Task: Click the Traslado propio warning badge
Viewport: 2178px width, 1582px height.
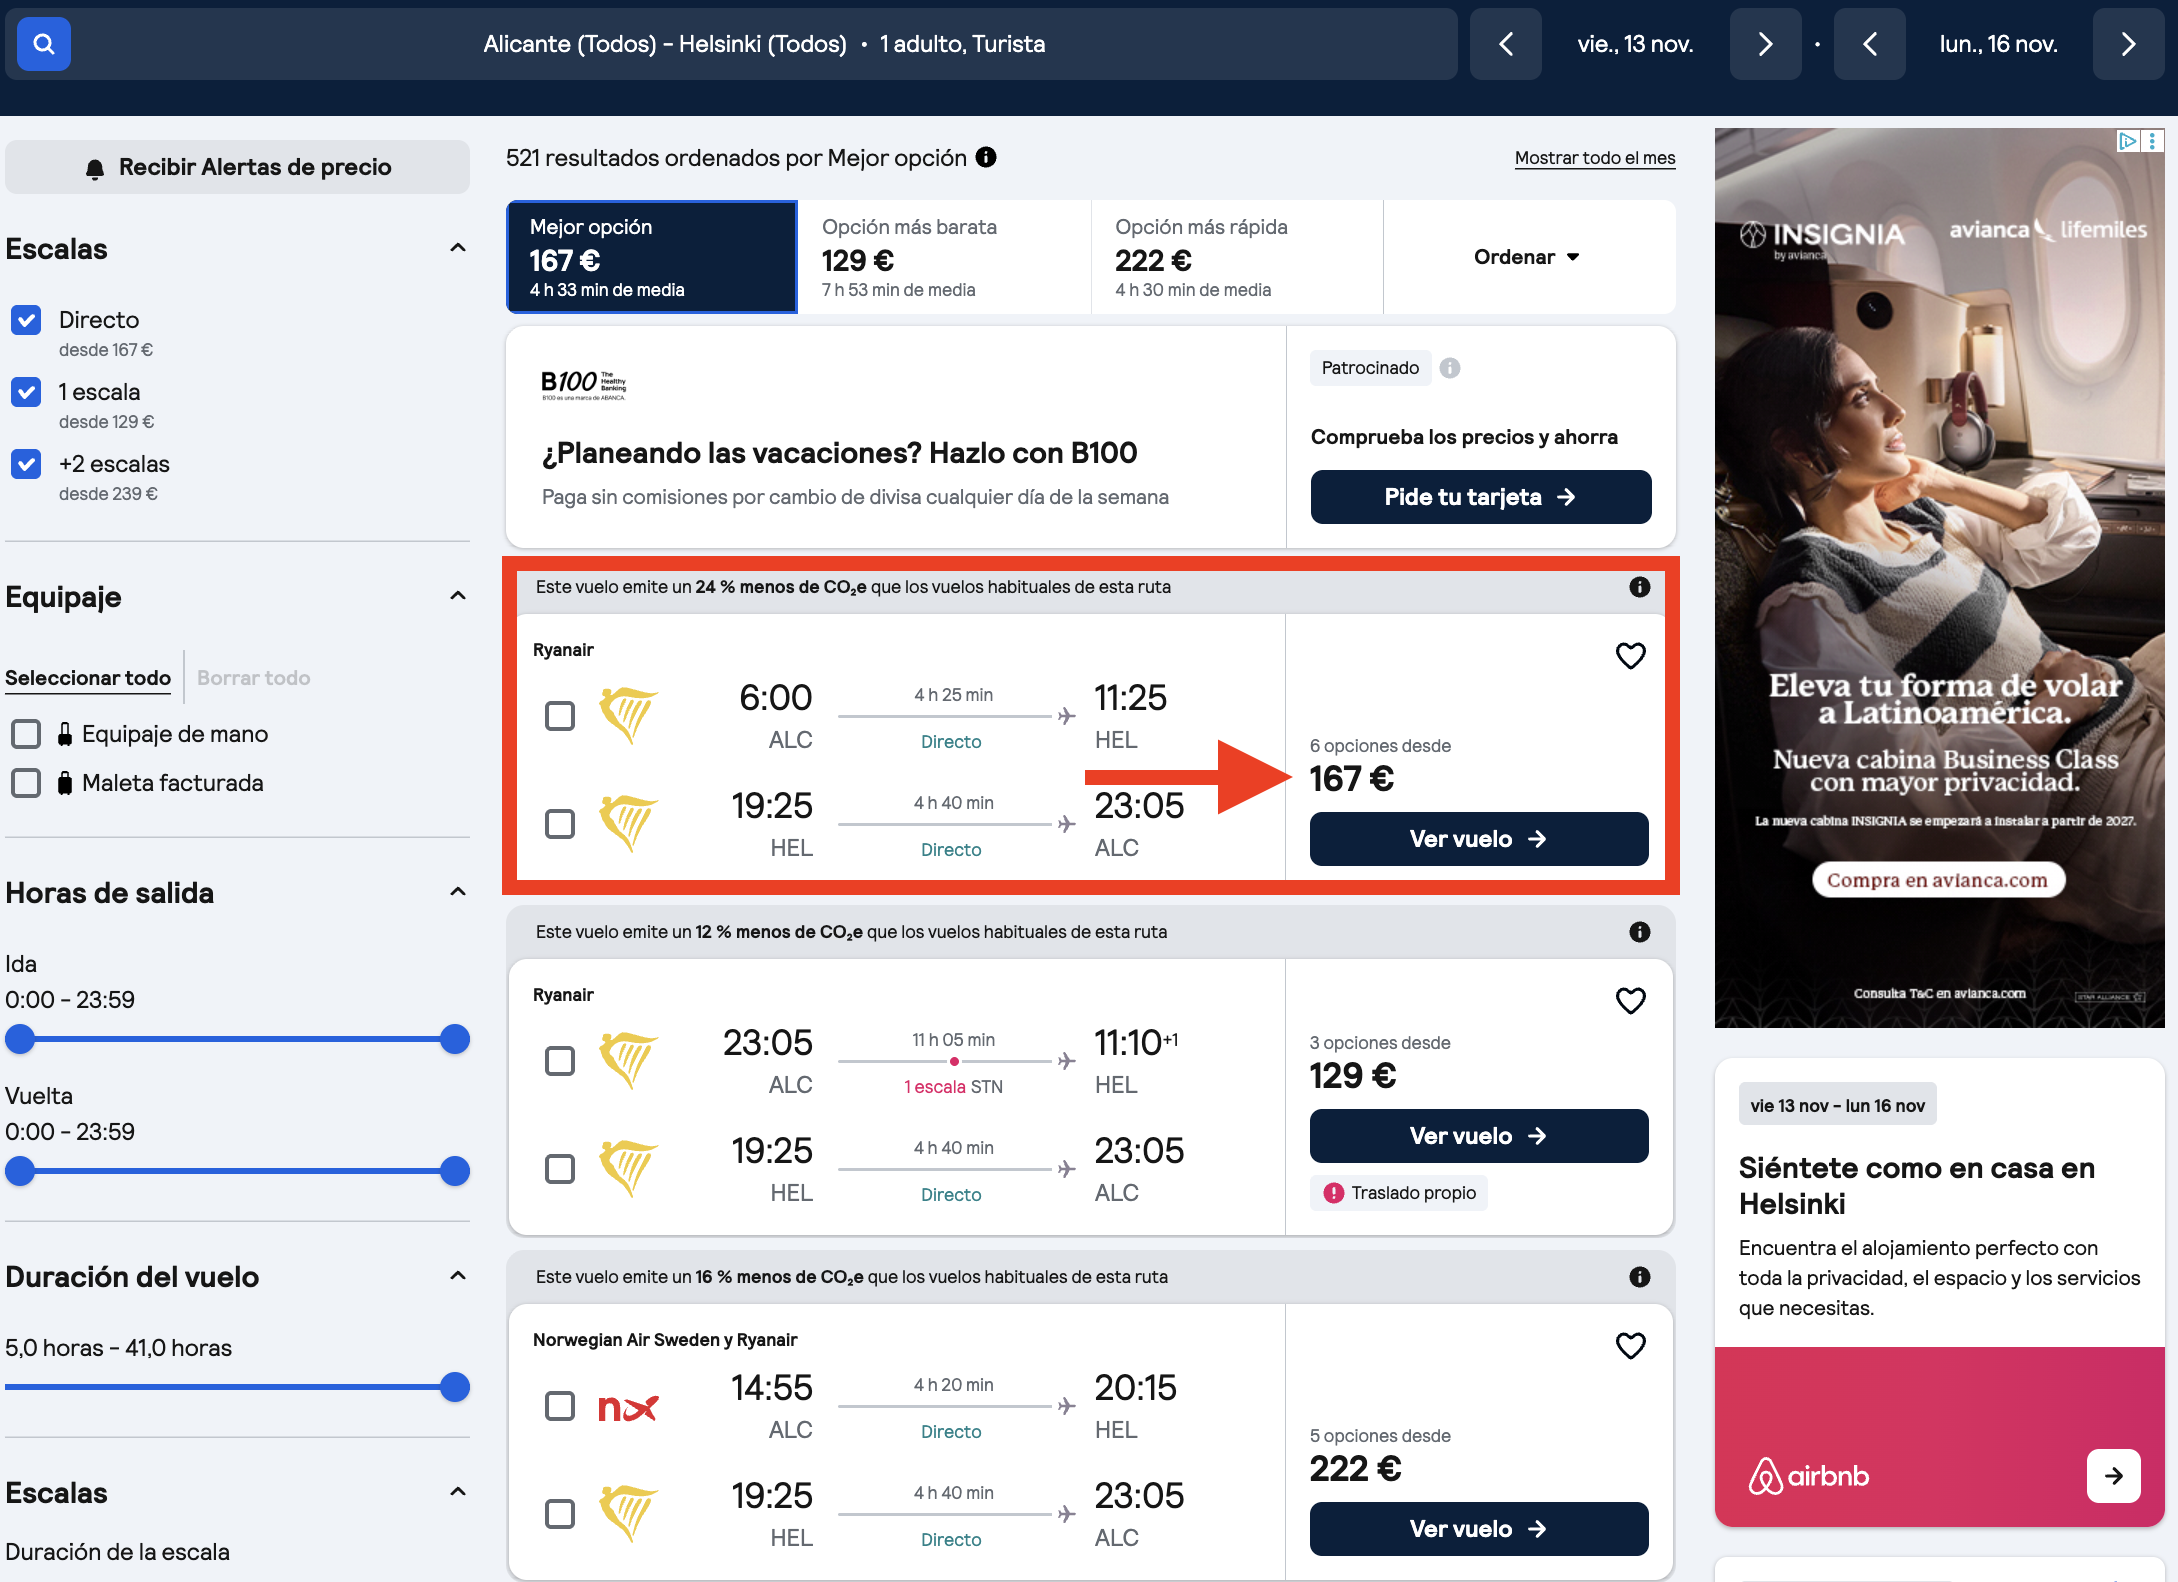Action: [1399, 1193]
